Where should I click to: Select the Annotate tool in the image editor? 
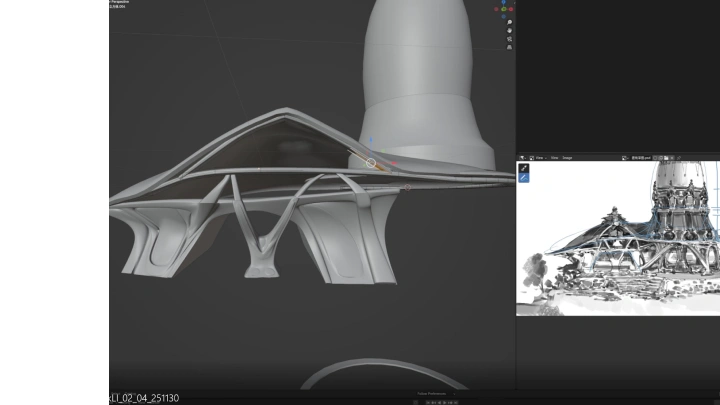point(524,178)
